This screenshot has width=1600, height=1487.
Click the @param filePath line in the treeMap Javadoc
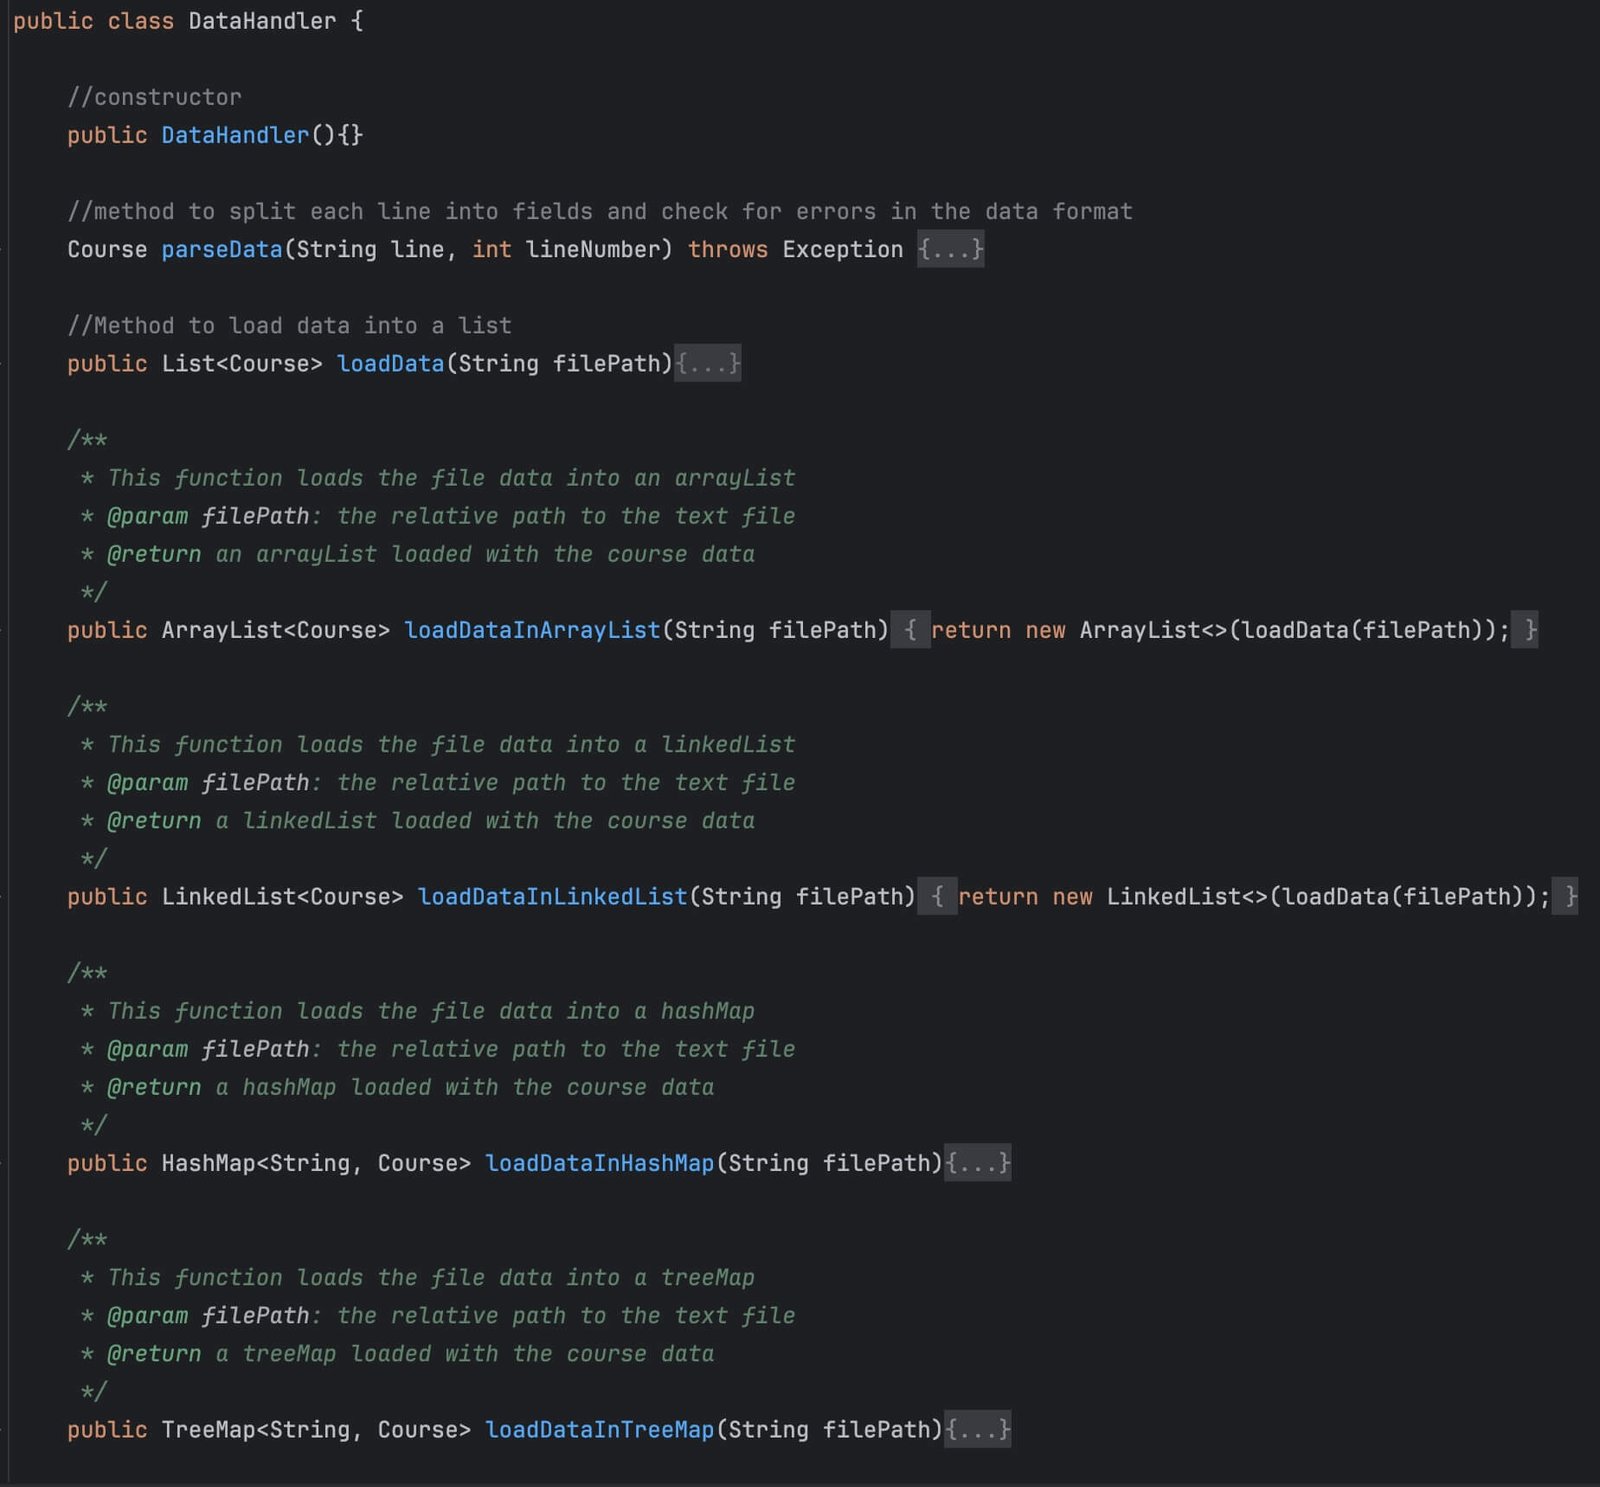438,1316
